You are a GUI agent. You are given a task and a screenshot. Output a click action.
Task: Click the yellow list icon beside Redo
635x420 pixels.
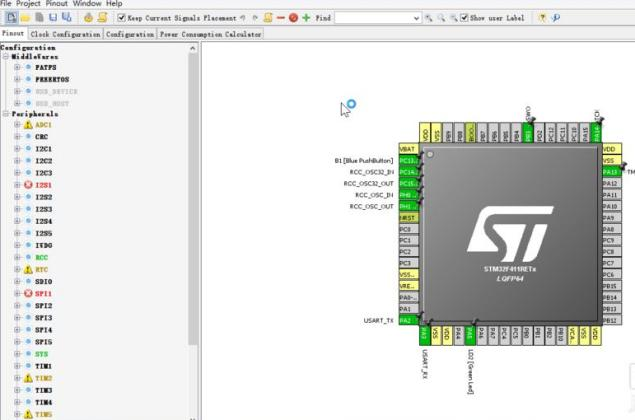pos(268,17)
